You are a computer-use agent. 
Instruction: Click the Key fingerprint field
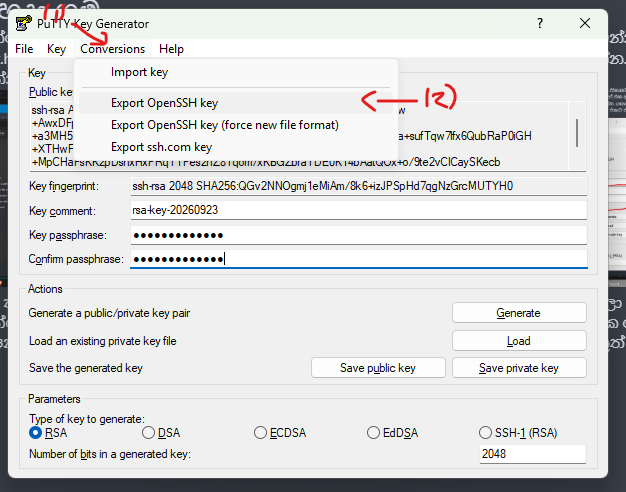(359, 186)
